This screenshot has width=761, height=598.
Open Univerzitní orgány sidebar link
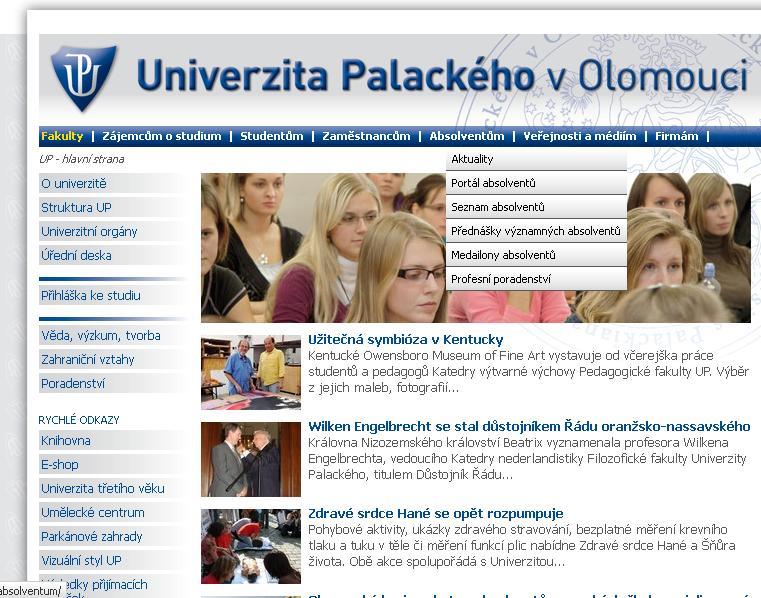112,232
